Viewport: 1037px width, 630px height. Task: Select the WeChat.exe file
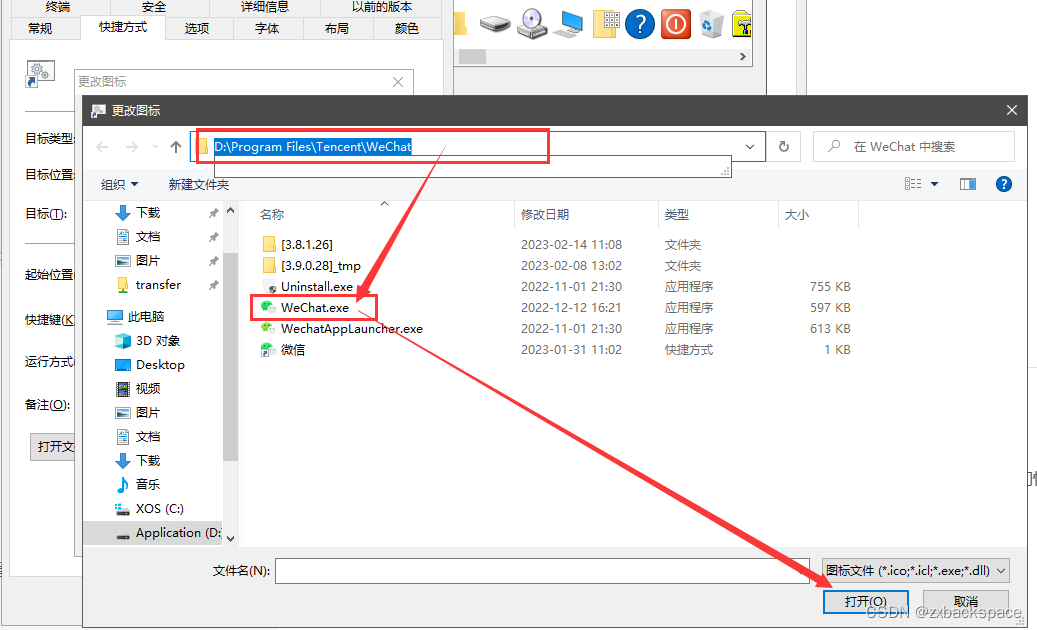coord(314,307)
